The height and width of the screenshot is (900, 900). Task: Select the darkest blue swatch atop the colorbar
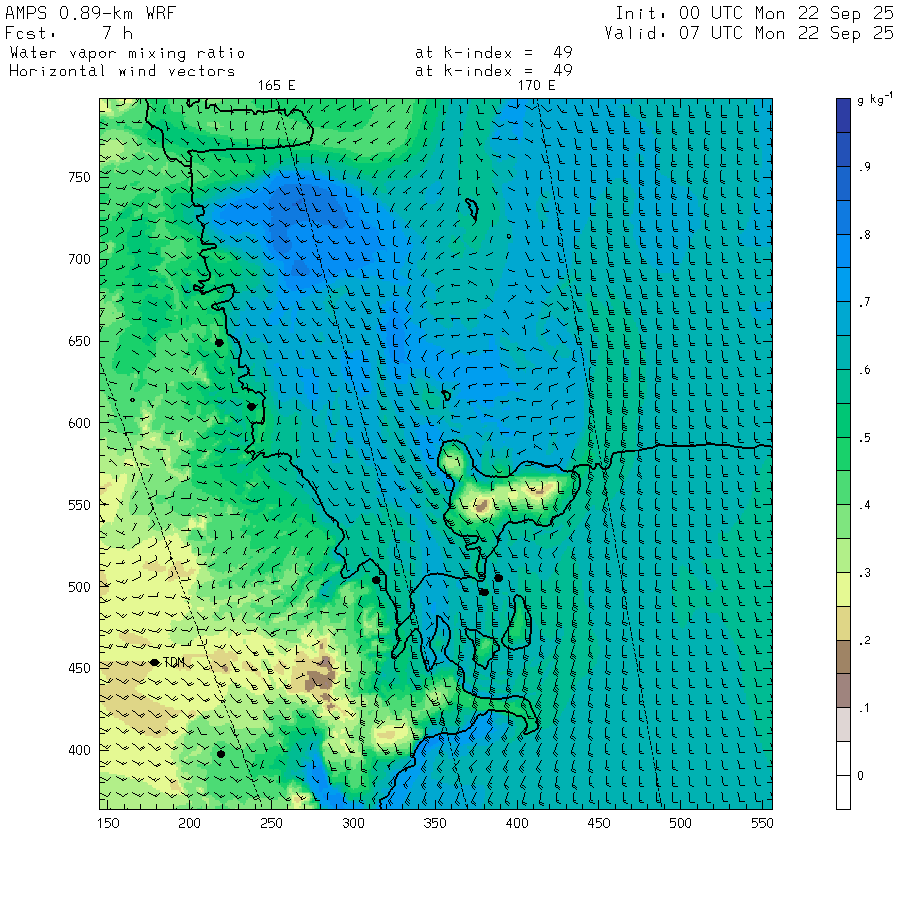pyautogui.click(x=844, y=114)
